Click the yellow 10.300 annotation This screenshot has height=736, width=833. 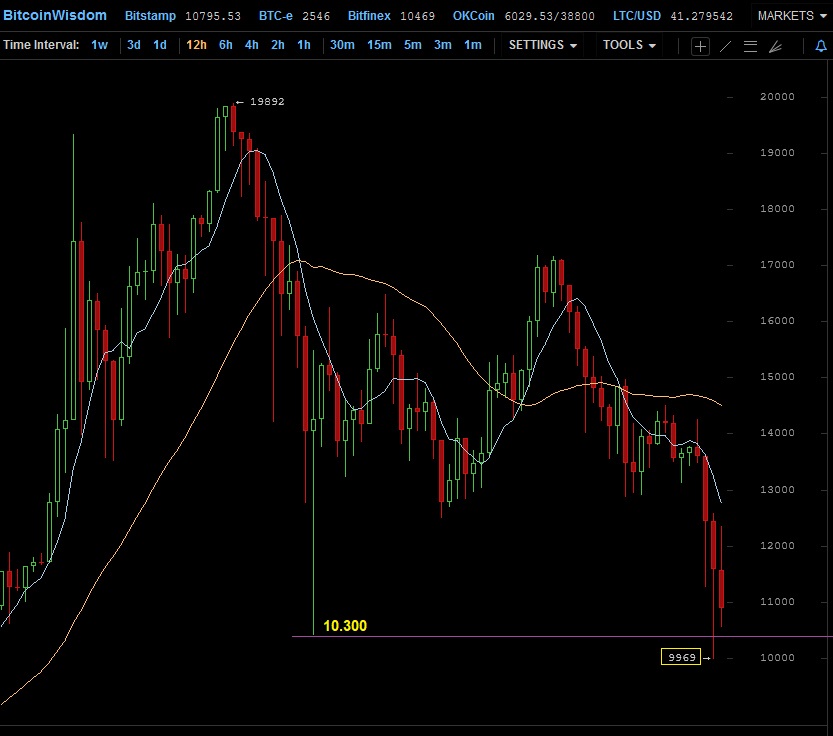pos(345,625)
